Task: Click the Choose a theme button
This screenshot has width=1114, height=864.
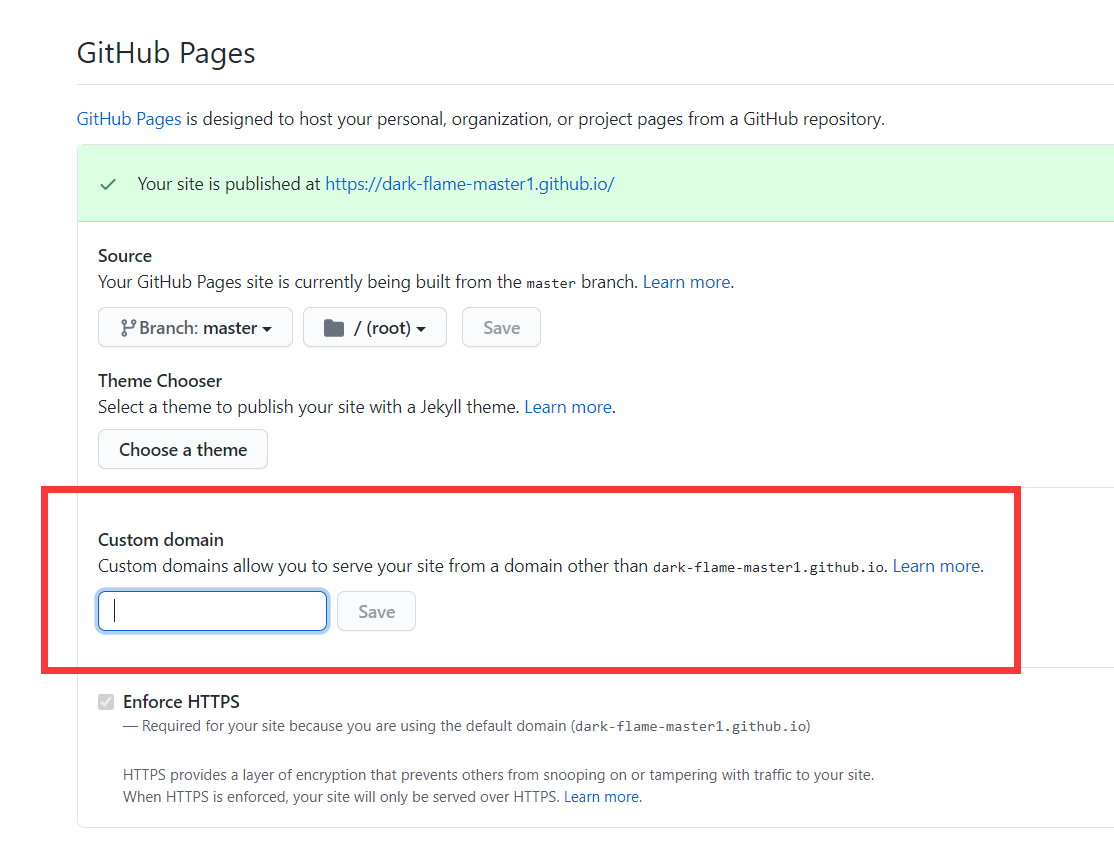Action: 183,450
